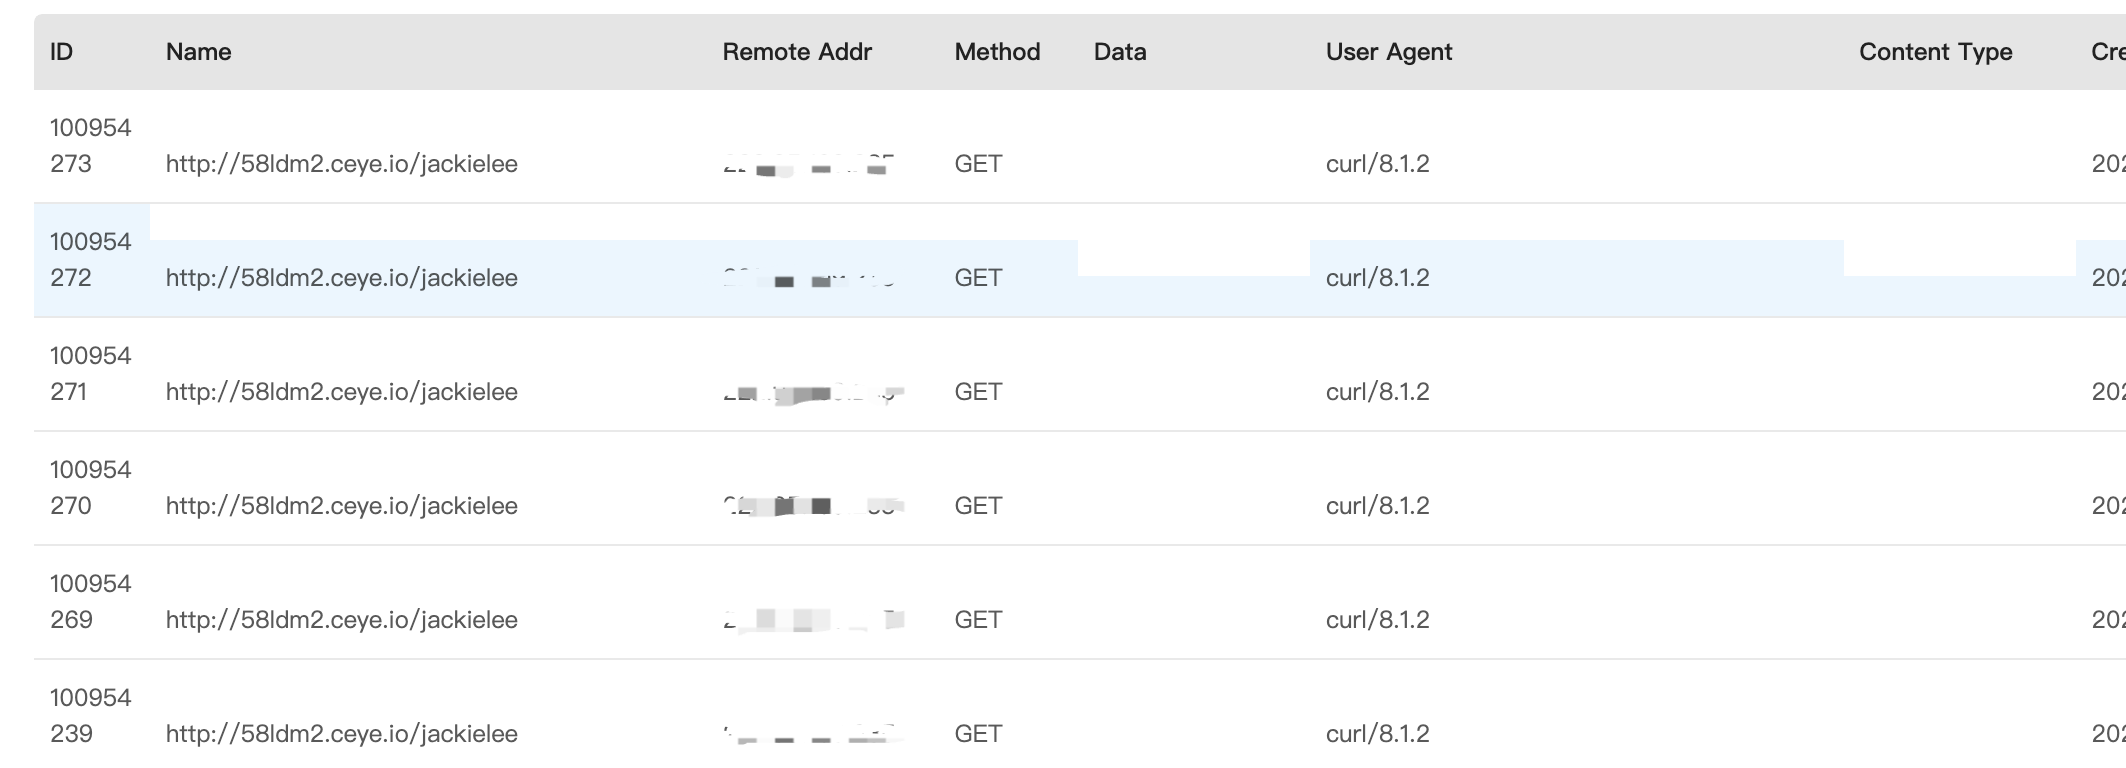Select the row with ID 100954270
The height and width of the screenshot is (768, 2126).
click(x=90, y=488)
